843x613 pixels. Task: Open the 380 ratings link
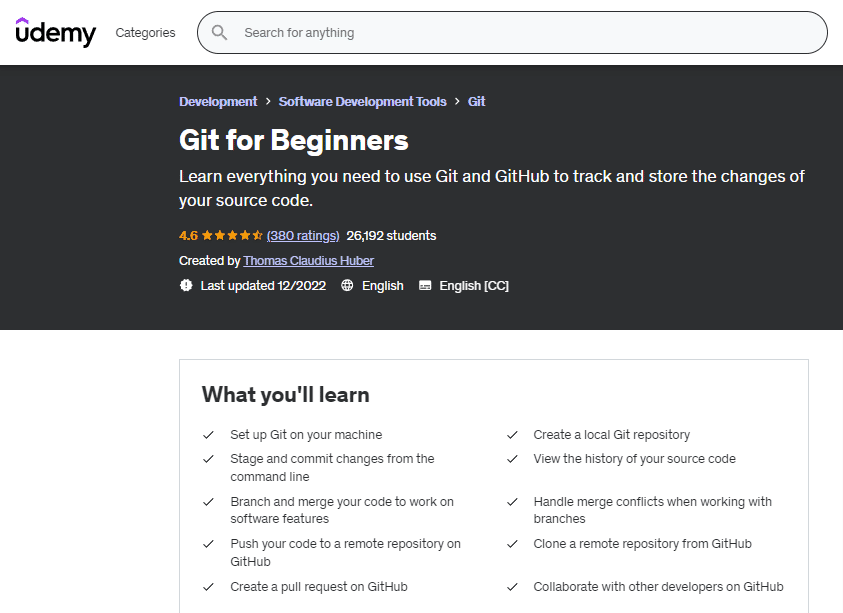tap(303, 236)
